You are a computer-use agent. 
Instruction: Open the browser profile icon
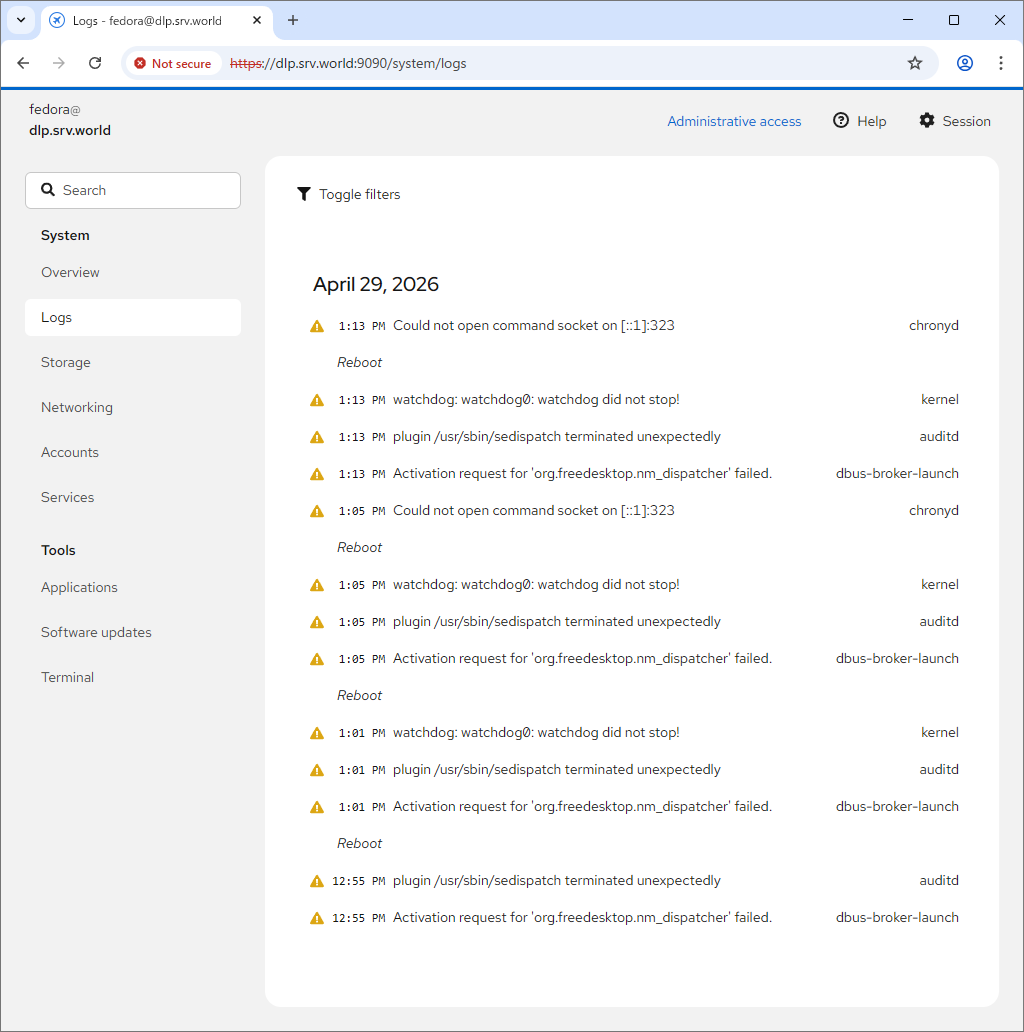click(x=965, y=63)
